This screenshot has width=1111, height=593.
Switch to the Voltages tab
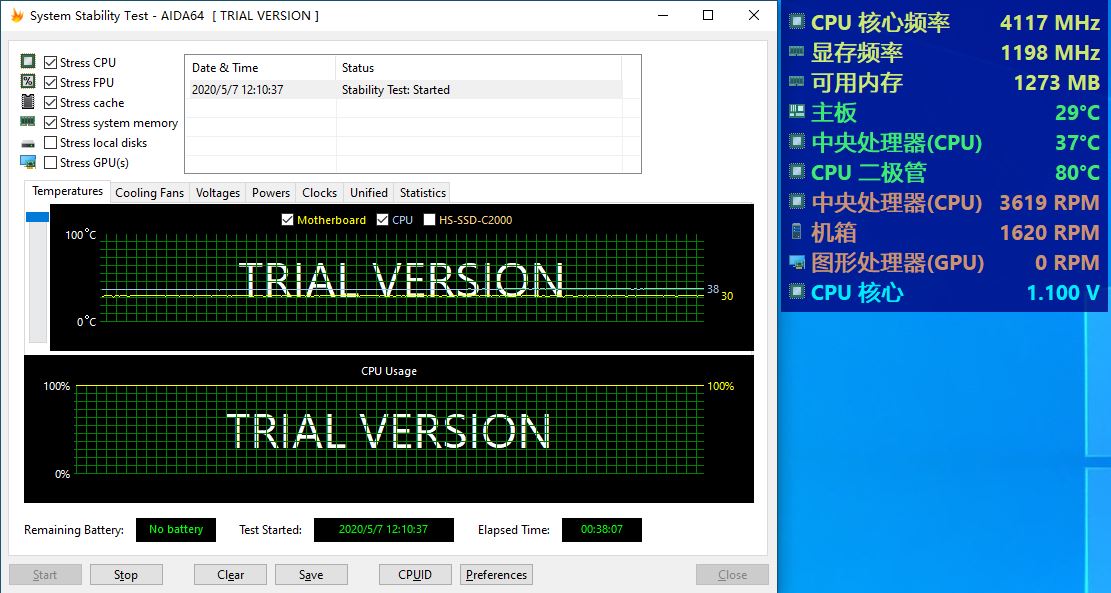pos(217,192)
